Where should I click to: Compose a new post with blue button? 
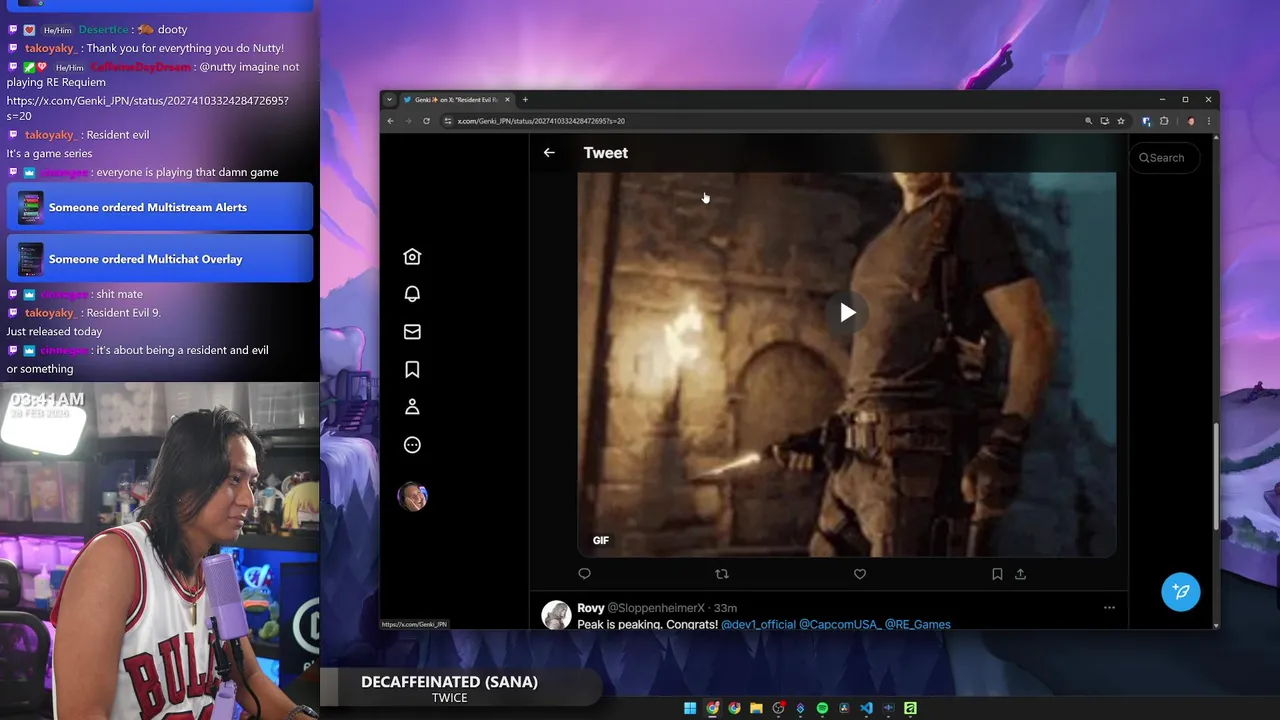(x=1181, y=591)
